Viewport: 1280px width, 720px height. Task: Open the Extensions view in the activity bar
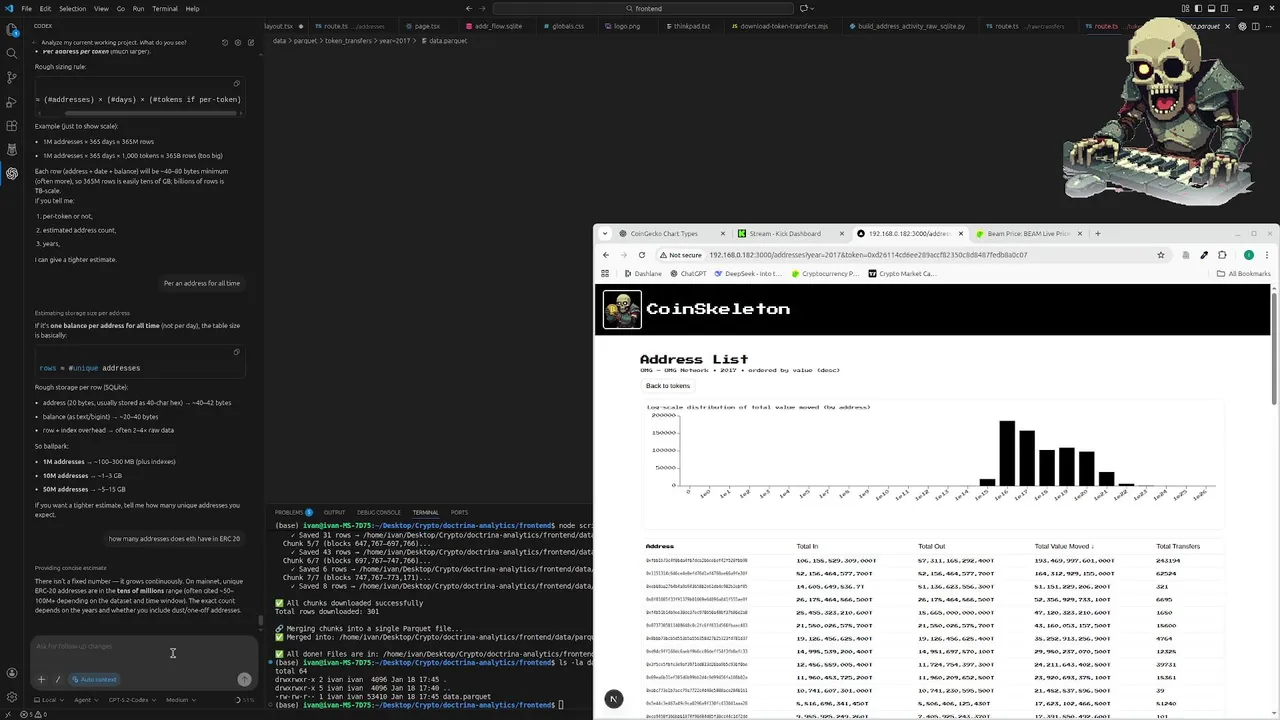point(11,126)
